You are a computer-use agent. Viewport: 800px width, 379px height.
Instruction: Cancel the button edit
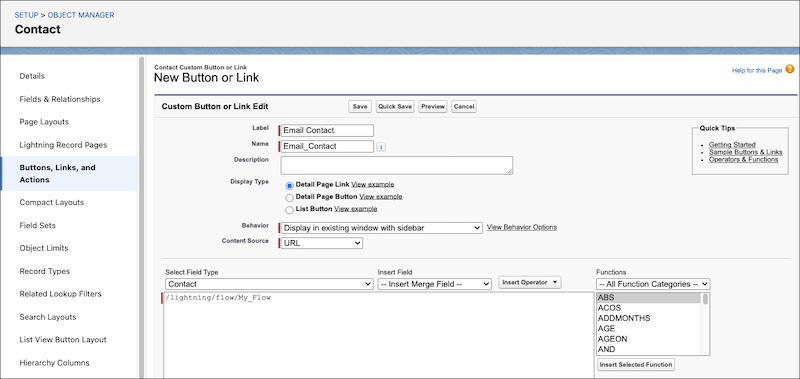coord(464,107)
